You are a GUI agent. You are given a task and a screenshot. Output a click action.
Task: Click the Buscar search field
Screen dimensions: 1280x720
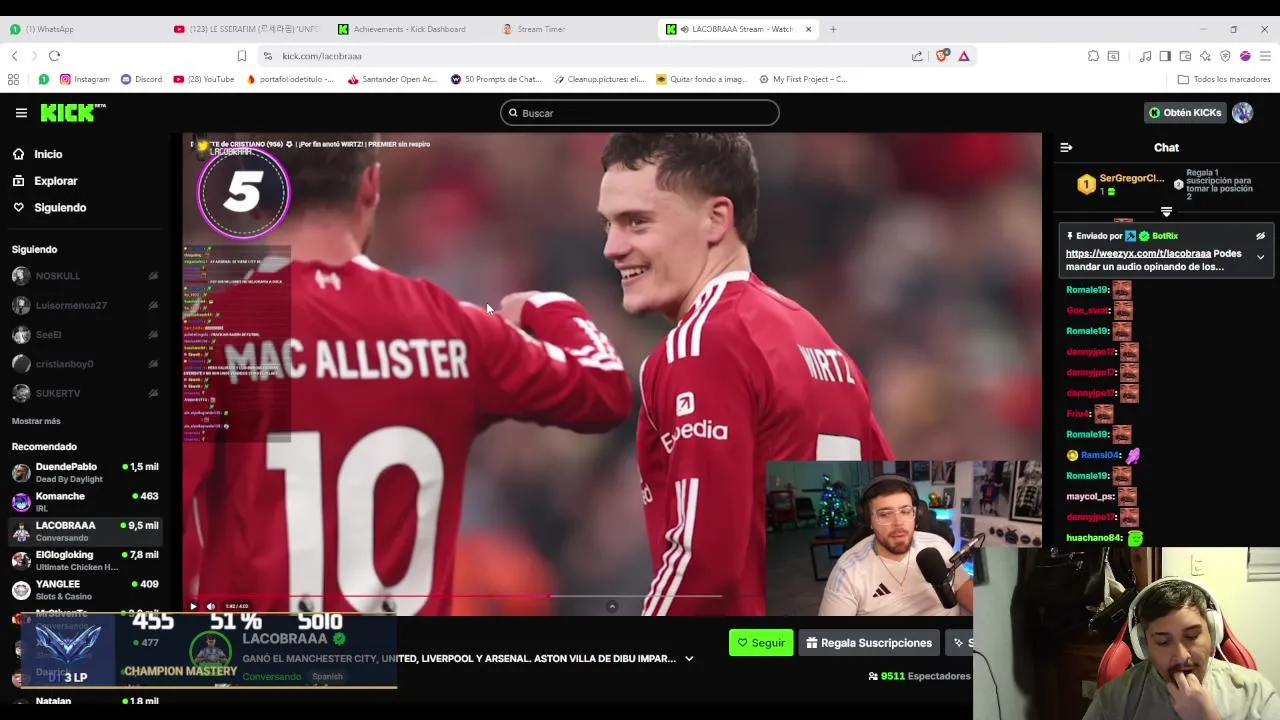tap(640, 113)
